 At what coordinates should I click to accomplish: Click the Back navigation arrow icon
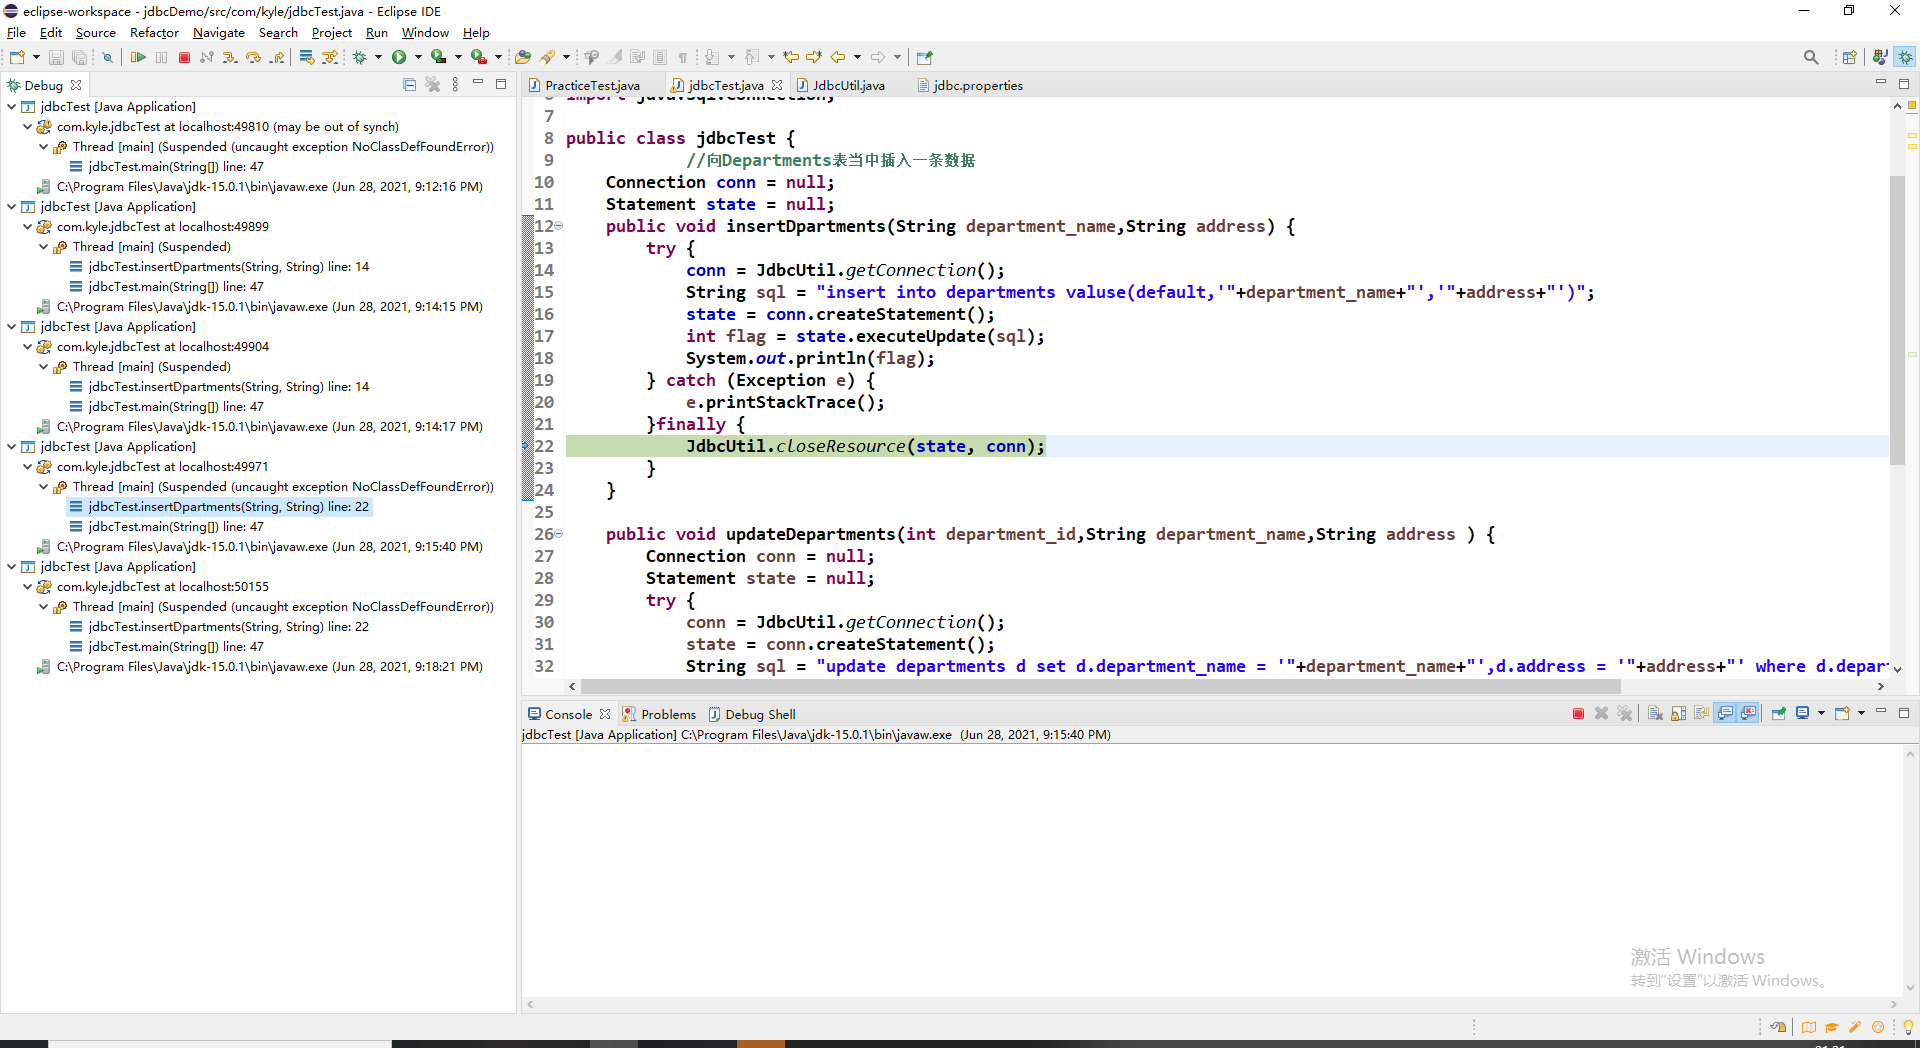click(x=838, y=58)
